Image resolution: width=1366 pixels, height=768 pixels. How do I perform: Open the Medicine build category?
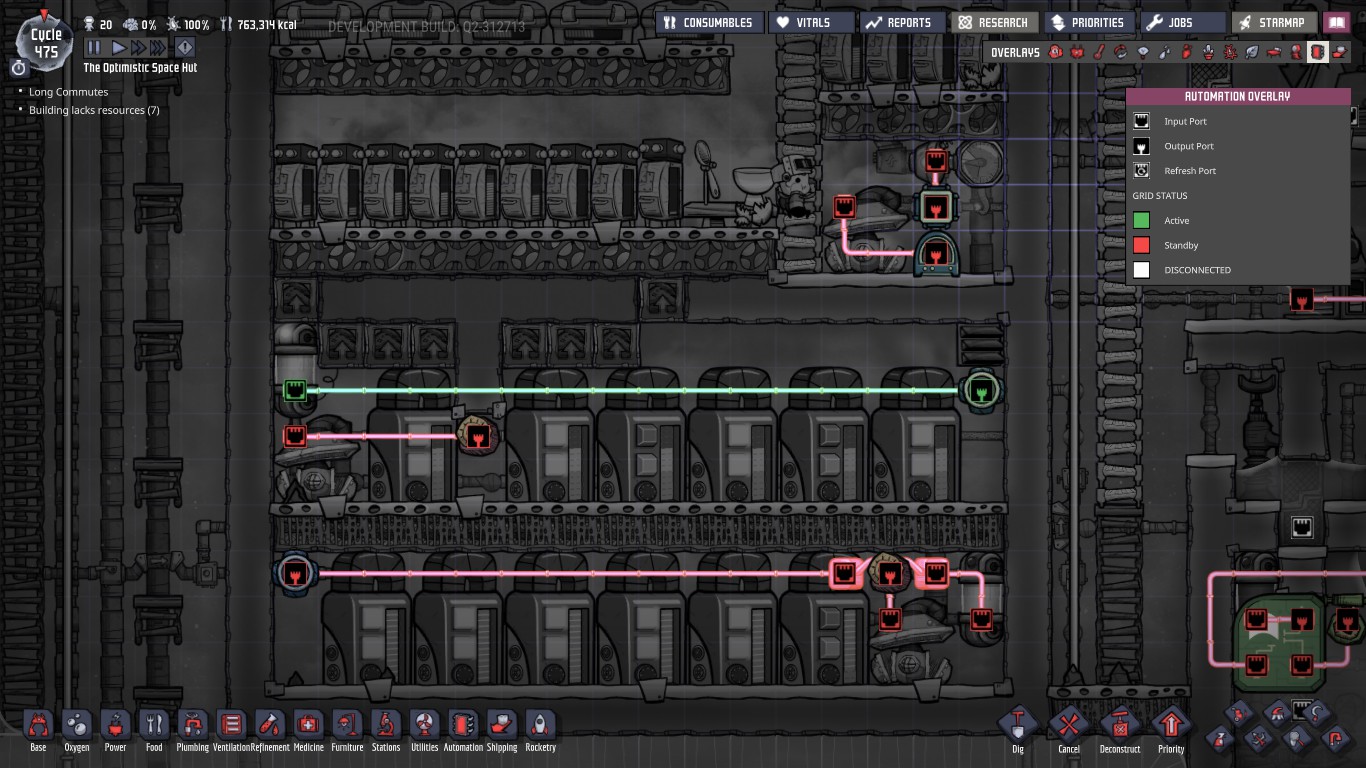click(x=308, y=730)
